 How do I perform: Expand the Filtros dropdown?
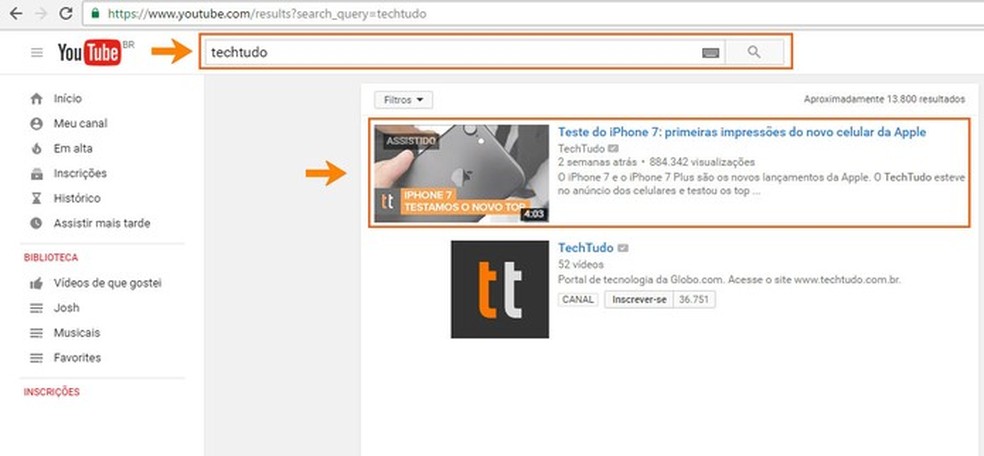pyautogui.click(x=404, y=100)
